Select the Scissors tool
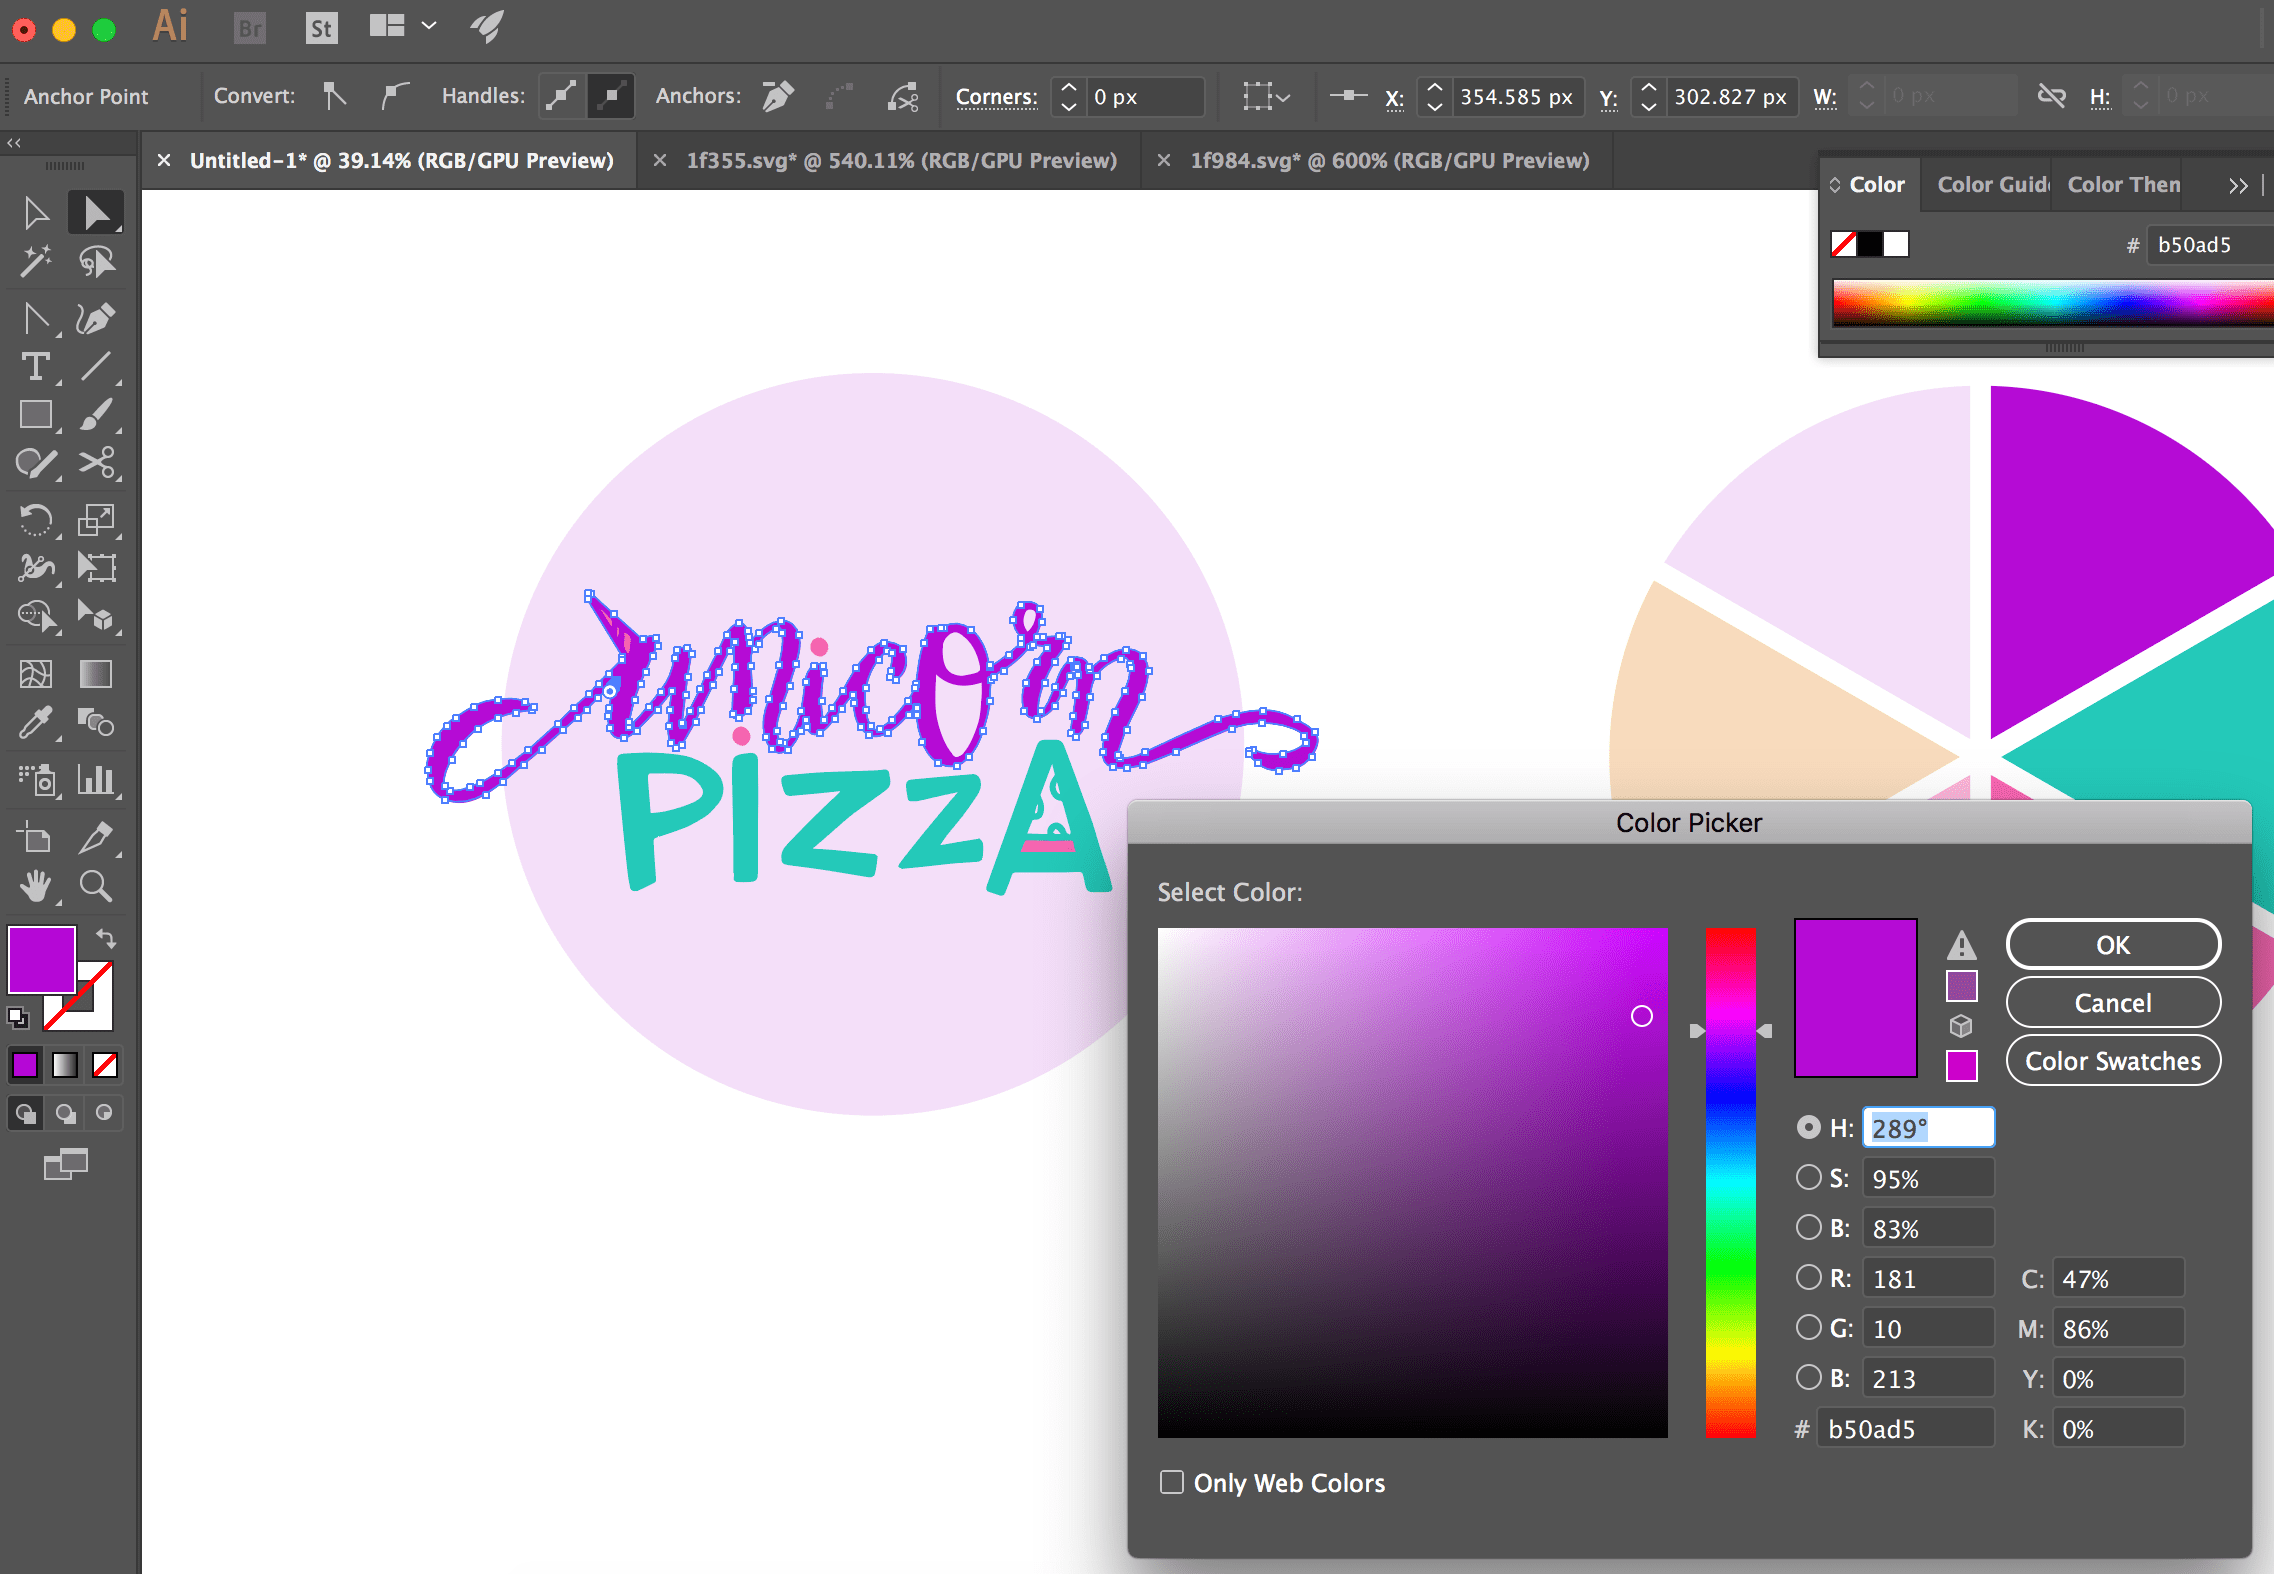 [x=96, y=463]
